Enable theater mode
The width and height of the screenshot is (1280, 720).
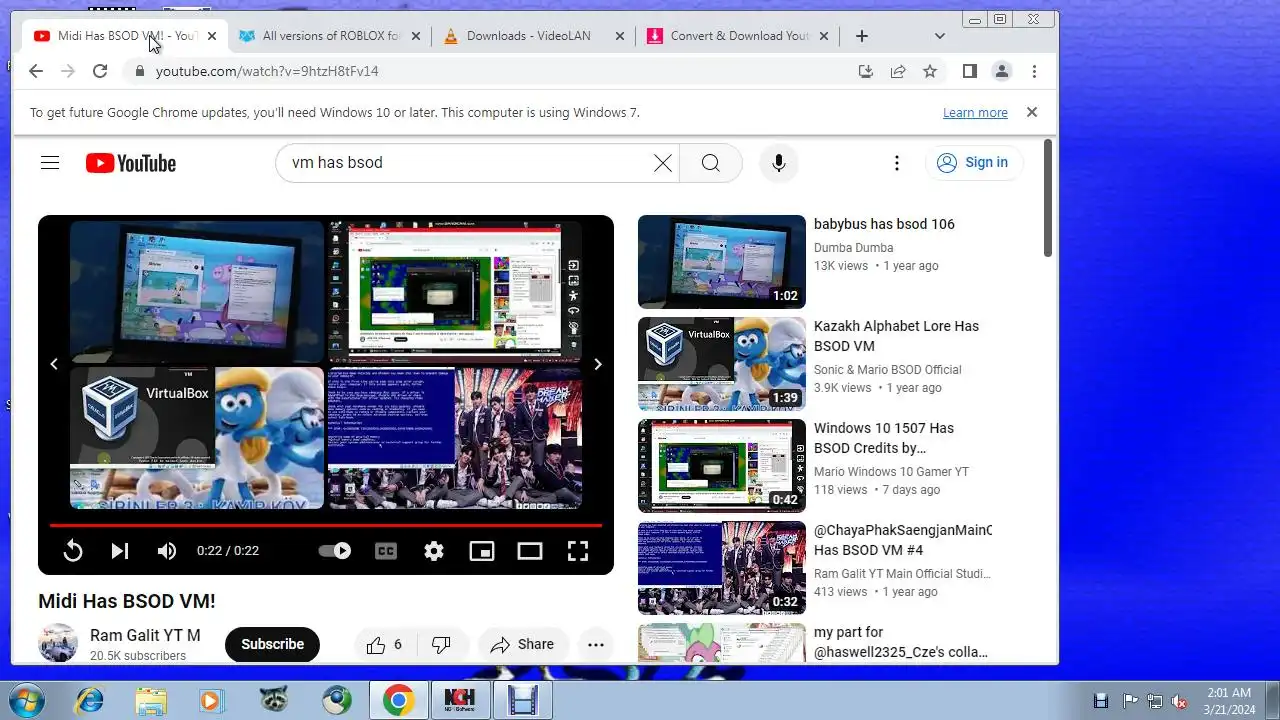(530, 551)
